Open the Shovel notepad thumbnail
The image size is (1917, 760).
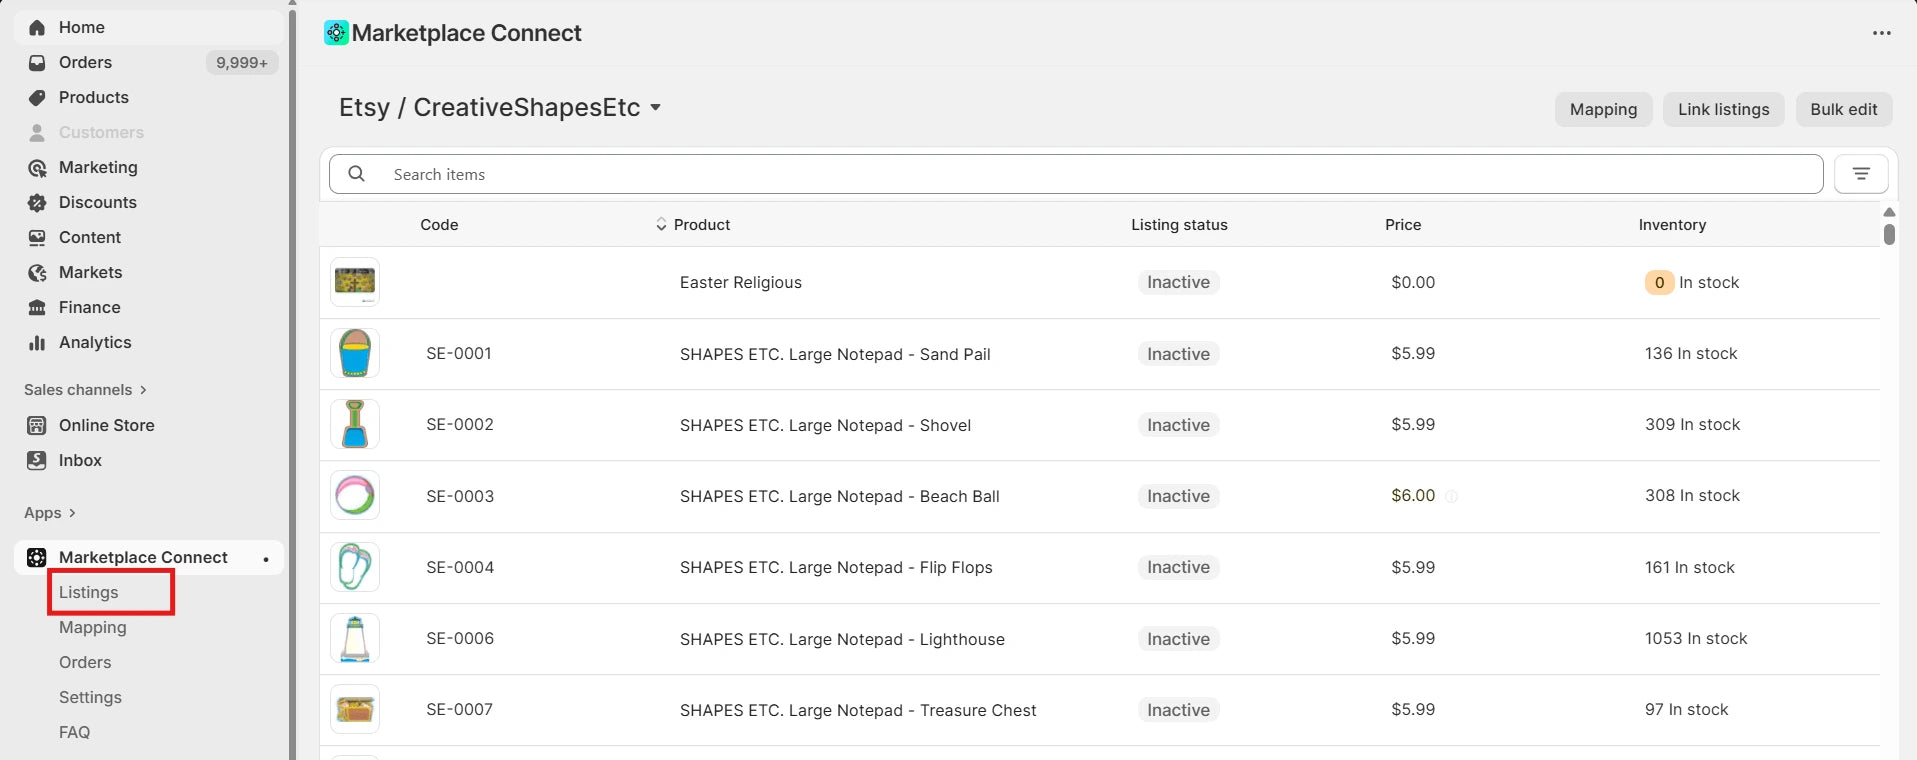coord(355,424)
